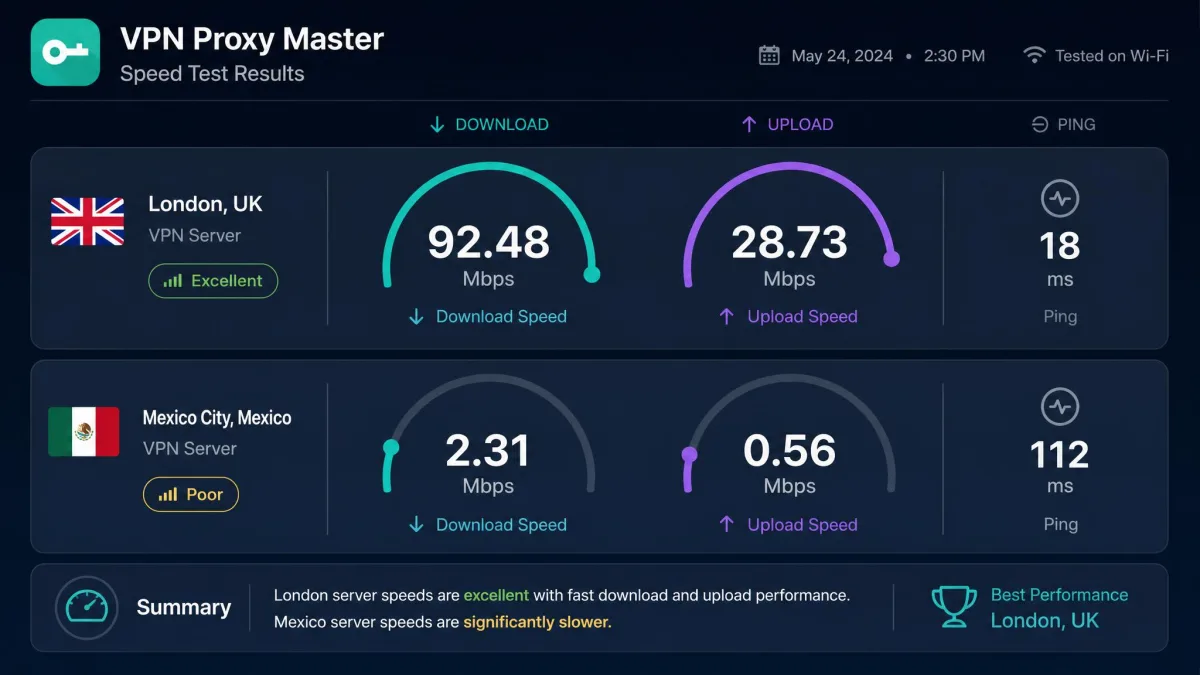Click the download arrow in DOWNLOAD header
This screenshot has height=675, width=1200.
[437, 125]
